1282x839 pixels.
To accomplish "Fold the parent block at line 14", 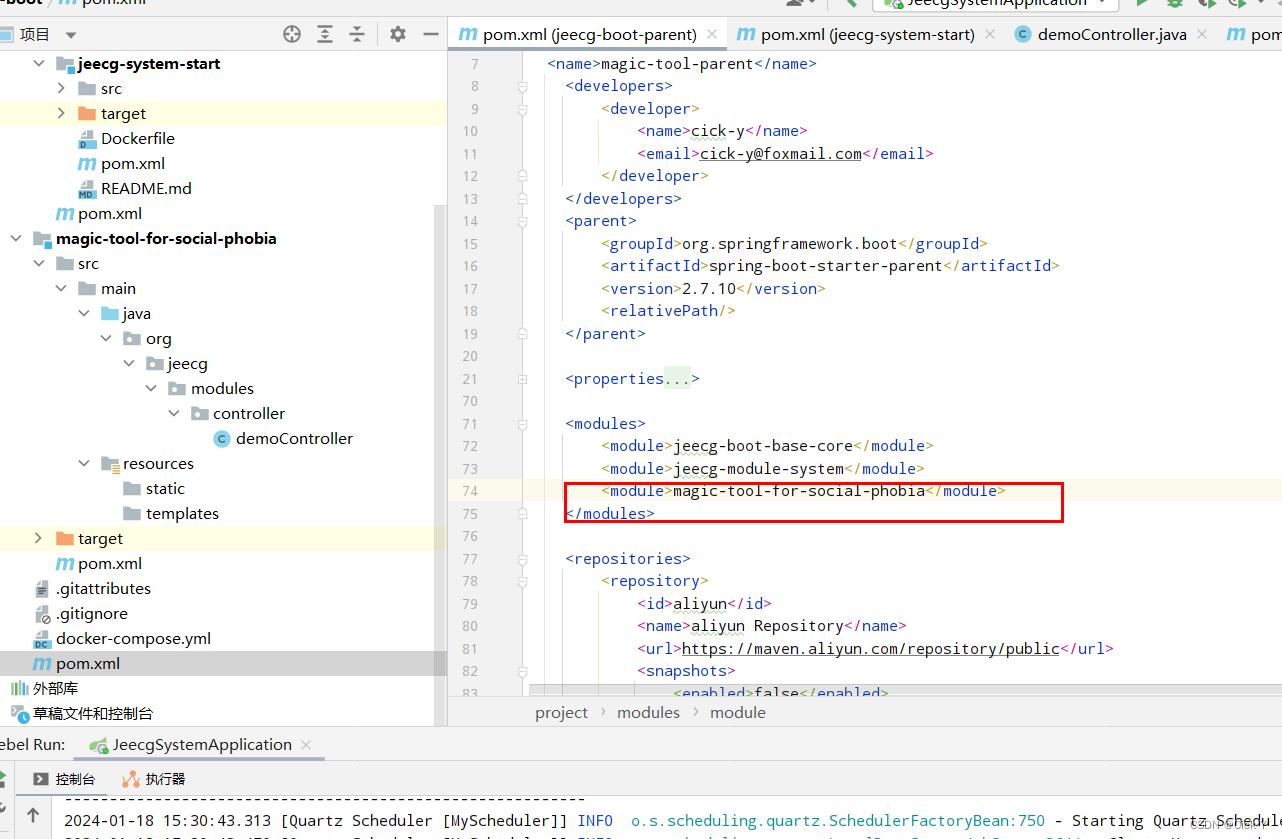I will (522, 221).
